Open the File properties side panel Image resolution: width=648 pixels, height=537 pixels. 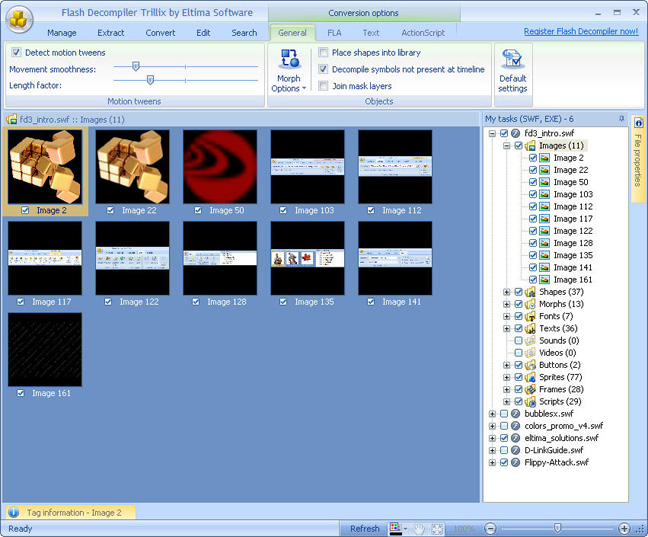point(638,159)
